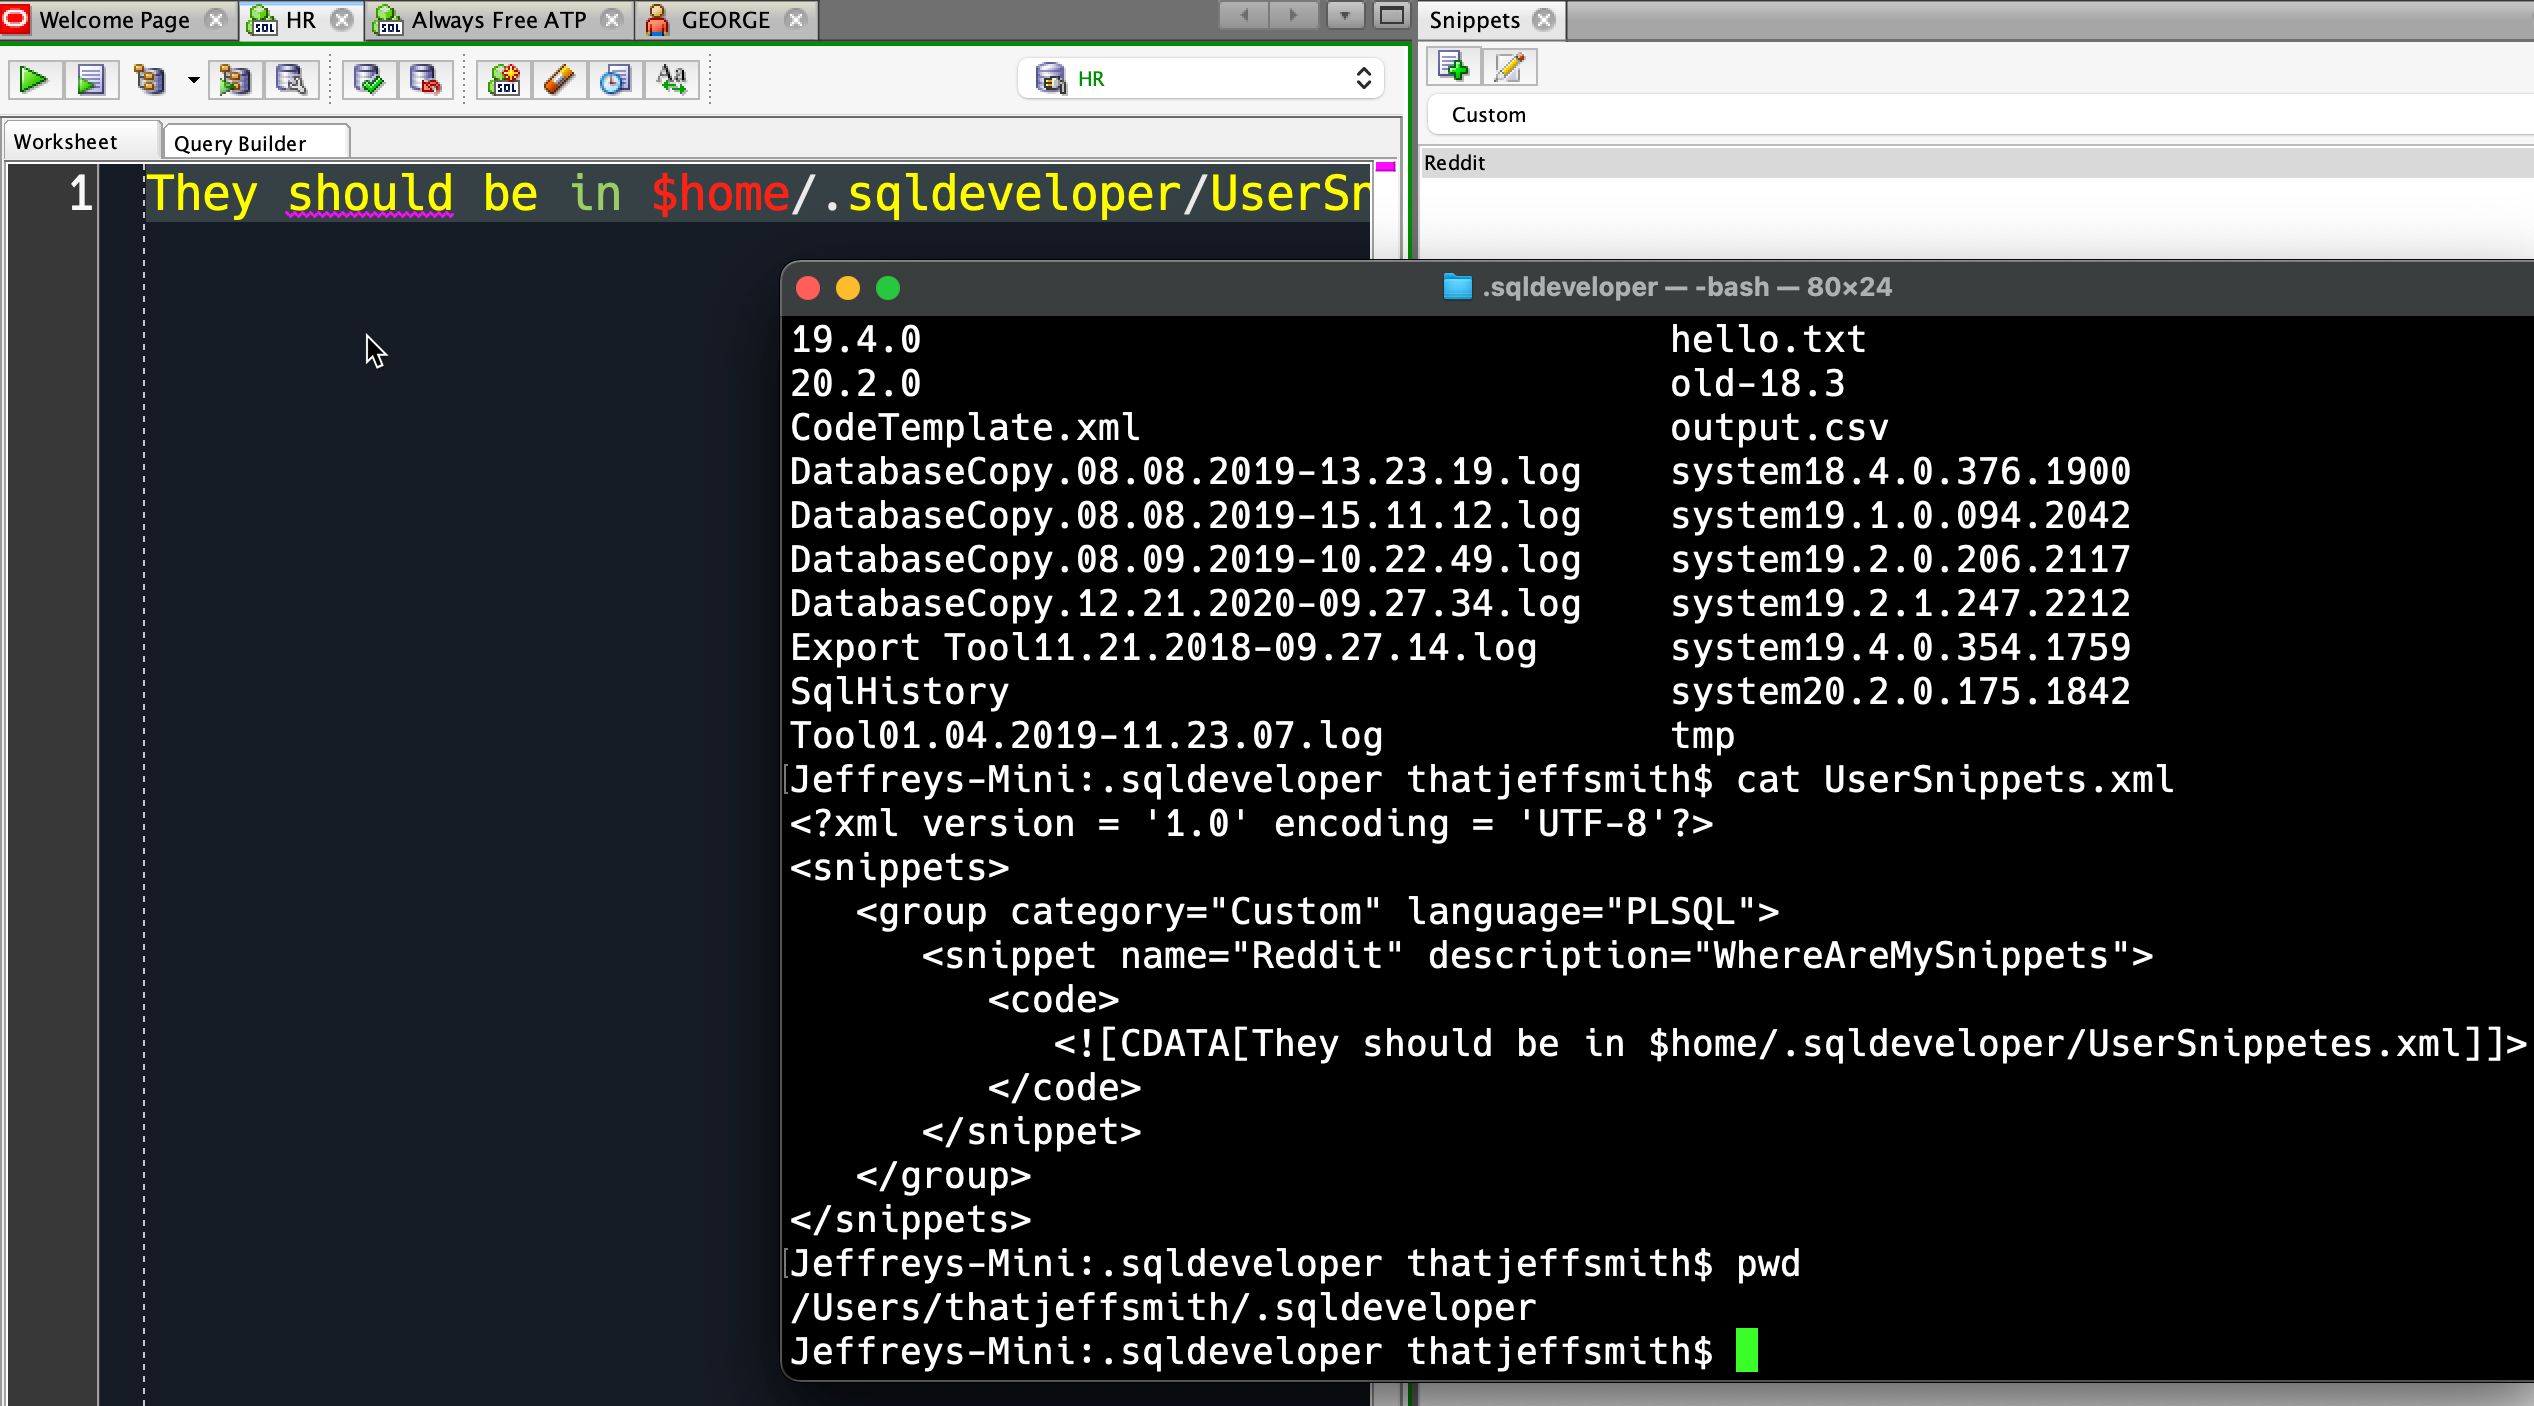This screenshot has width=2534, height=1406.
Task: Add a new snippet with plus icon
Action: coord(1453,67)
